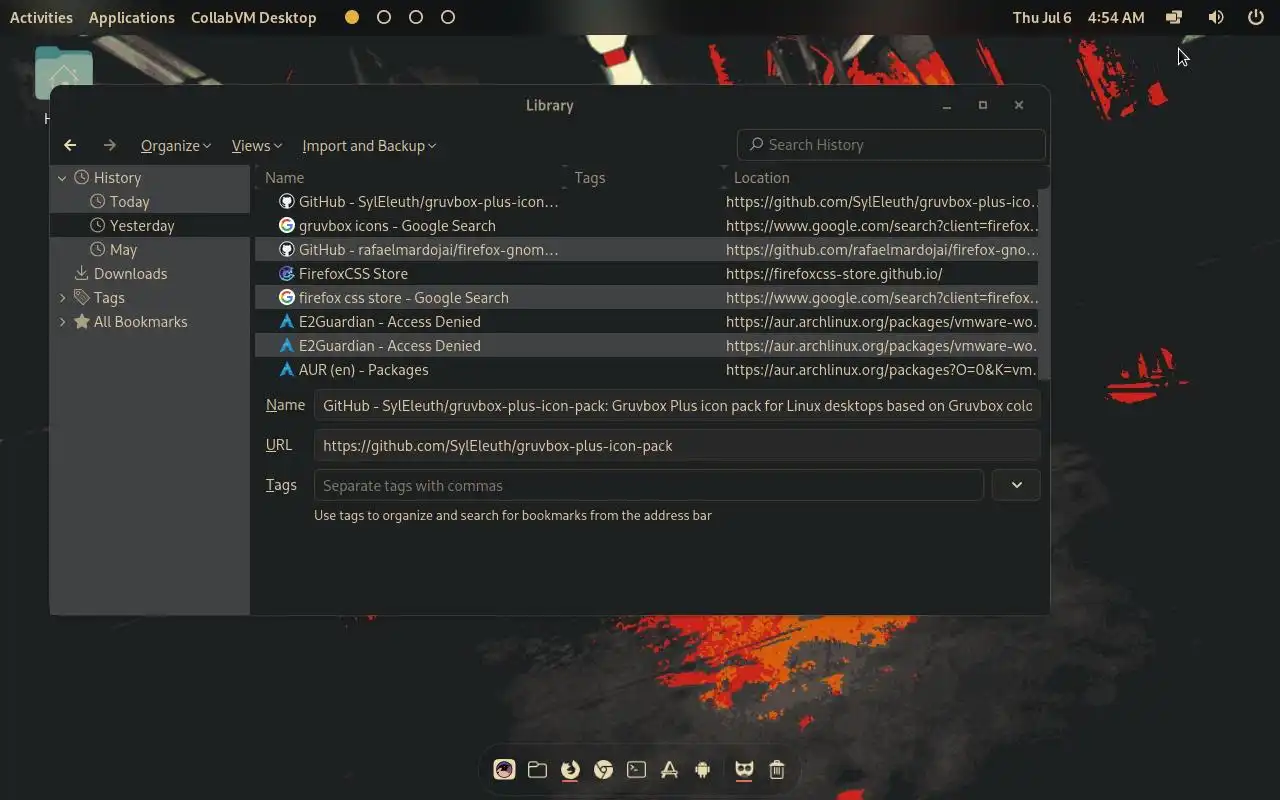
Task: Switch to the third workspace dot
Action: pos(416,17)
